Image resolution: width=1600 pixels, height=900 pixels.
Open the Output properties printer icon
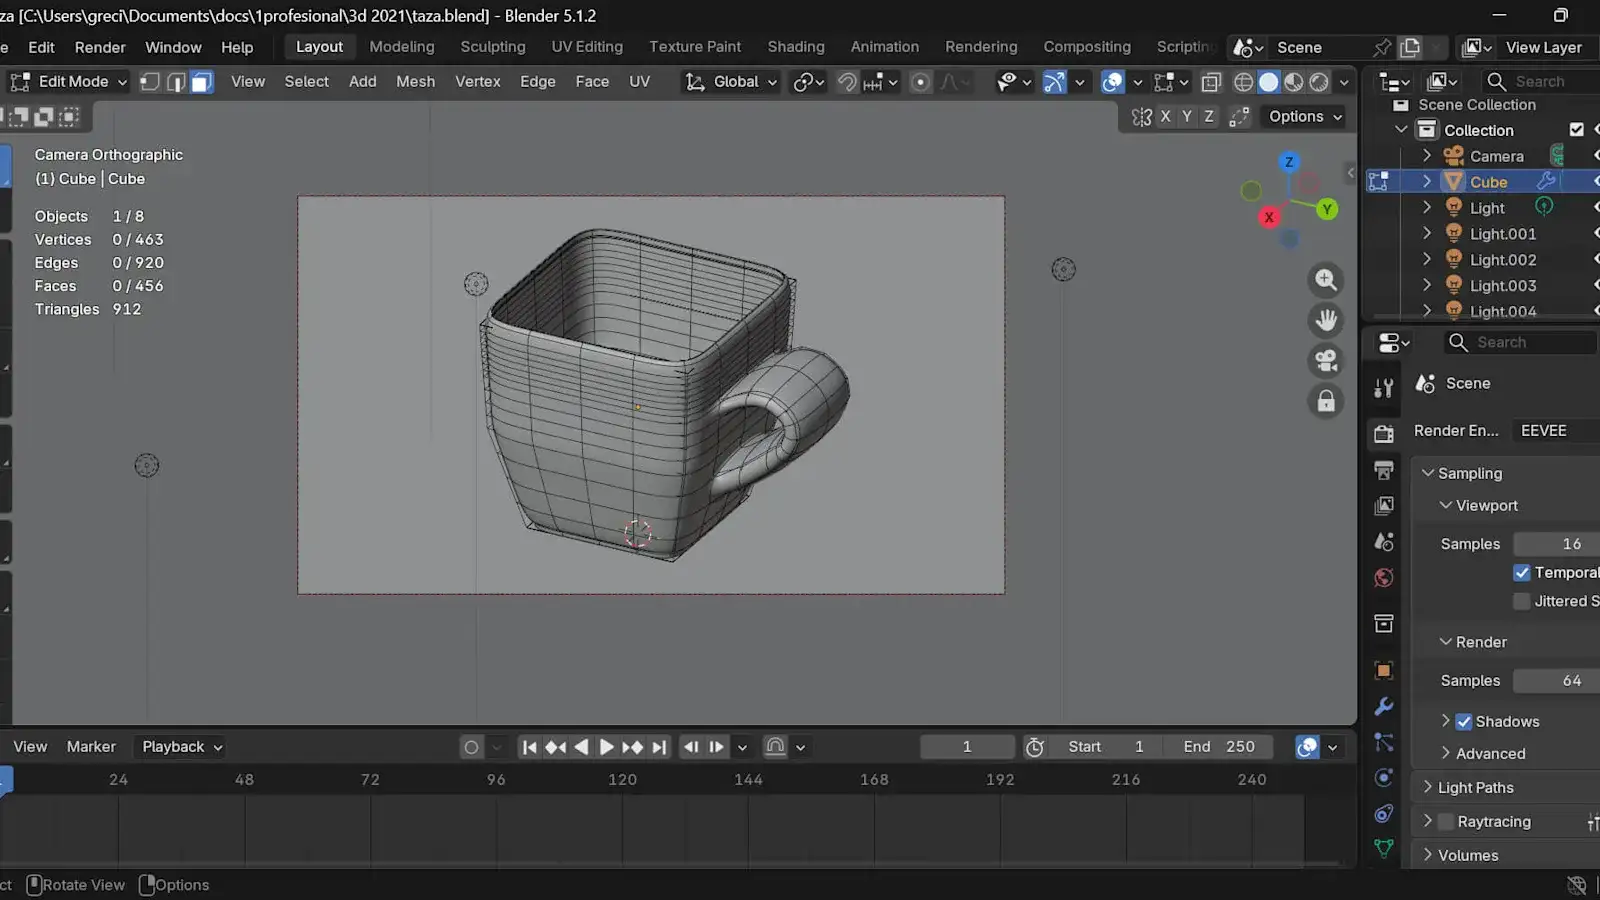tap(1384, 470)
